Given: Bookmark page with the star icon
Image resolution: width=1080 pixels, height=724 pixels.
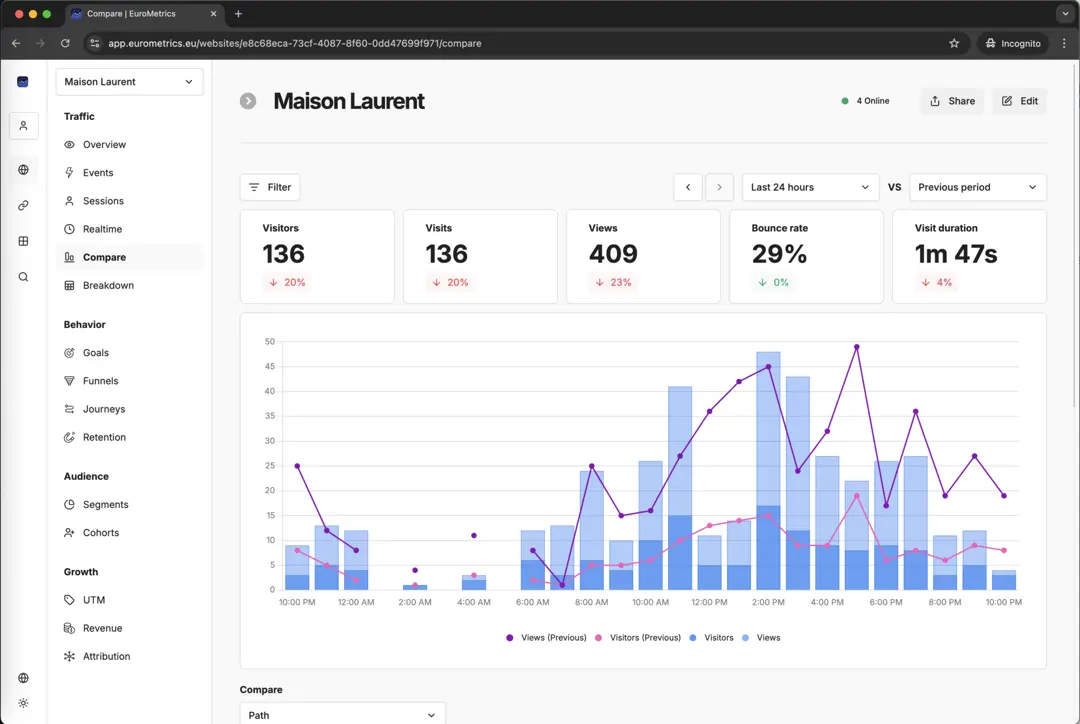Looking at the screenshot, I should pyautogui.click(x=954, y=43).
